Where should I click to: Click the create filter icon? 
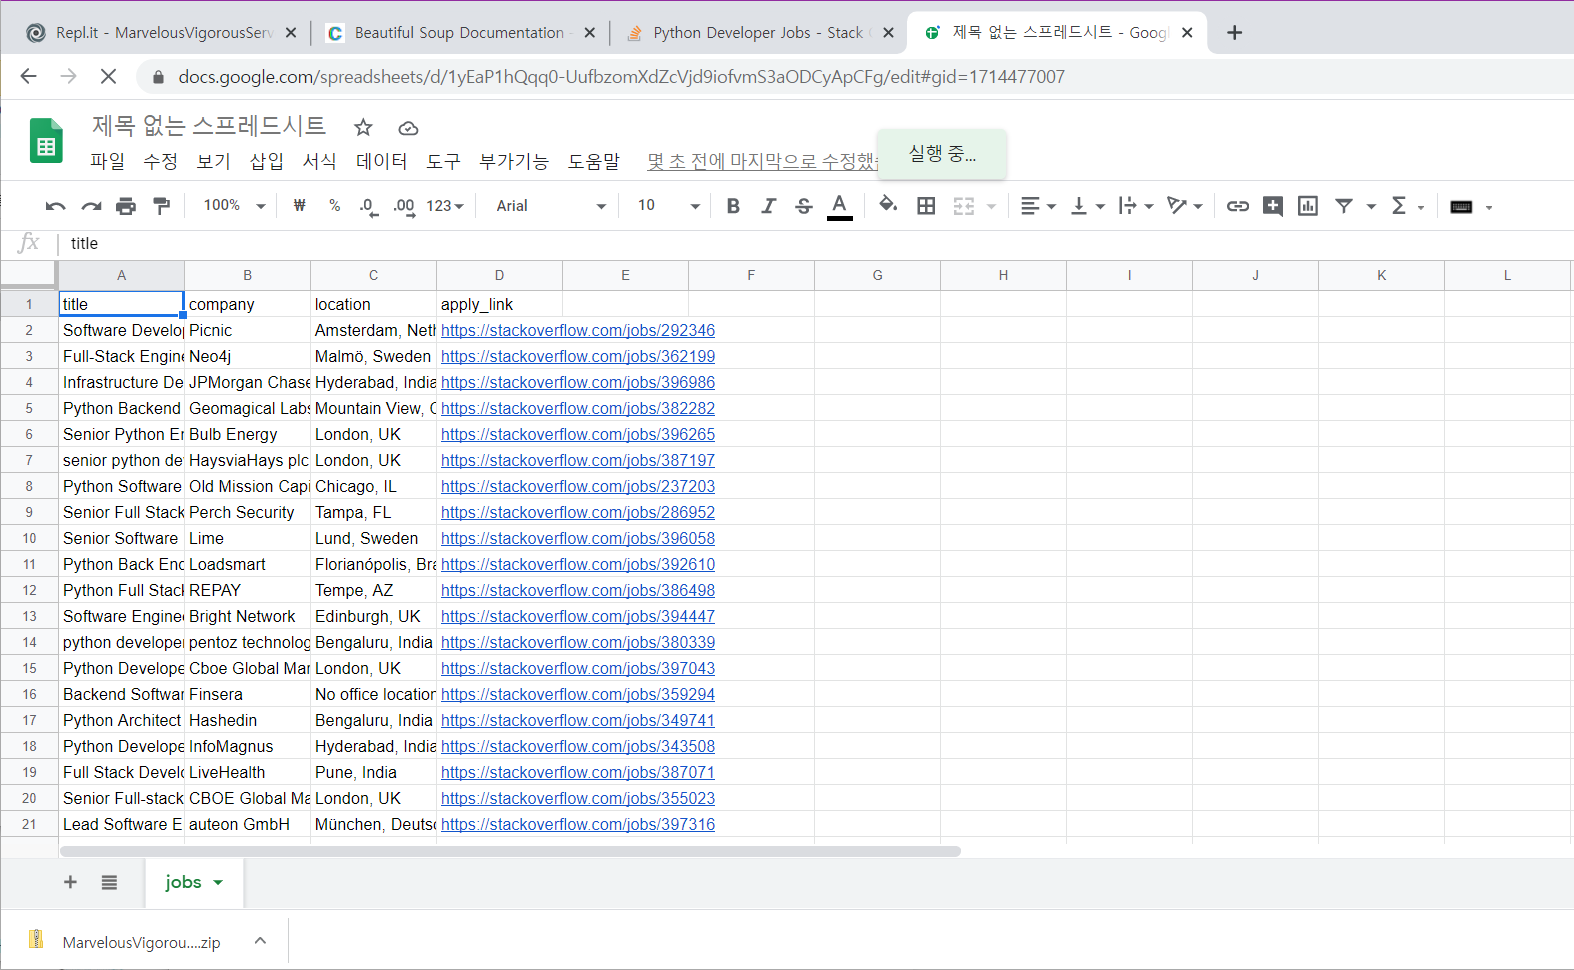(x=1345, y=206)
